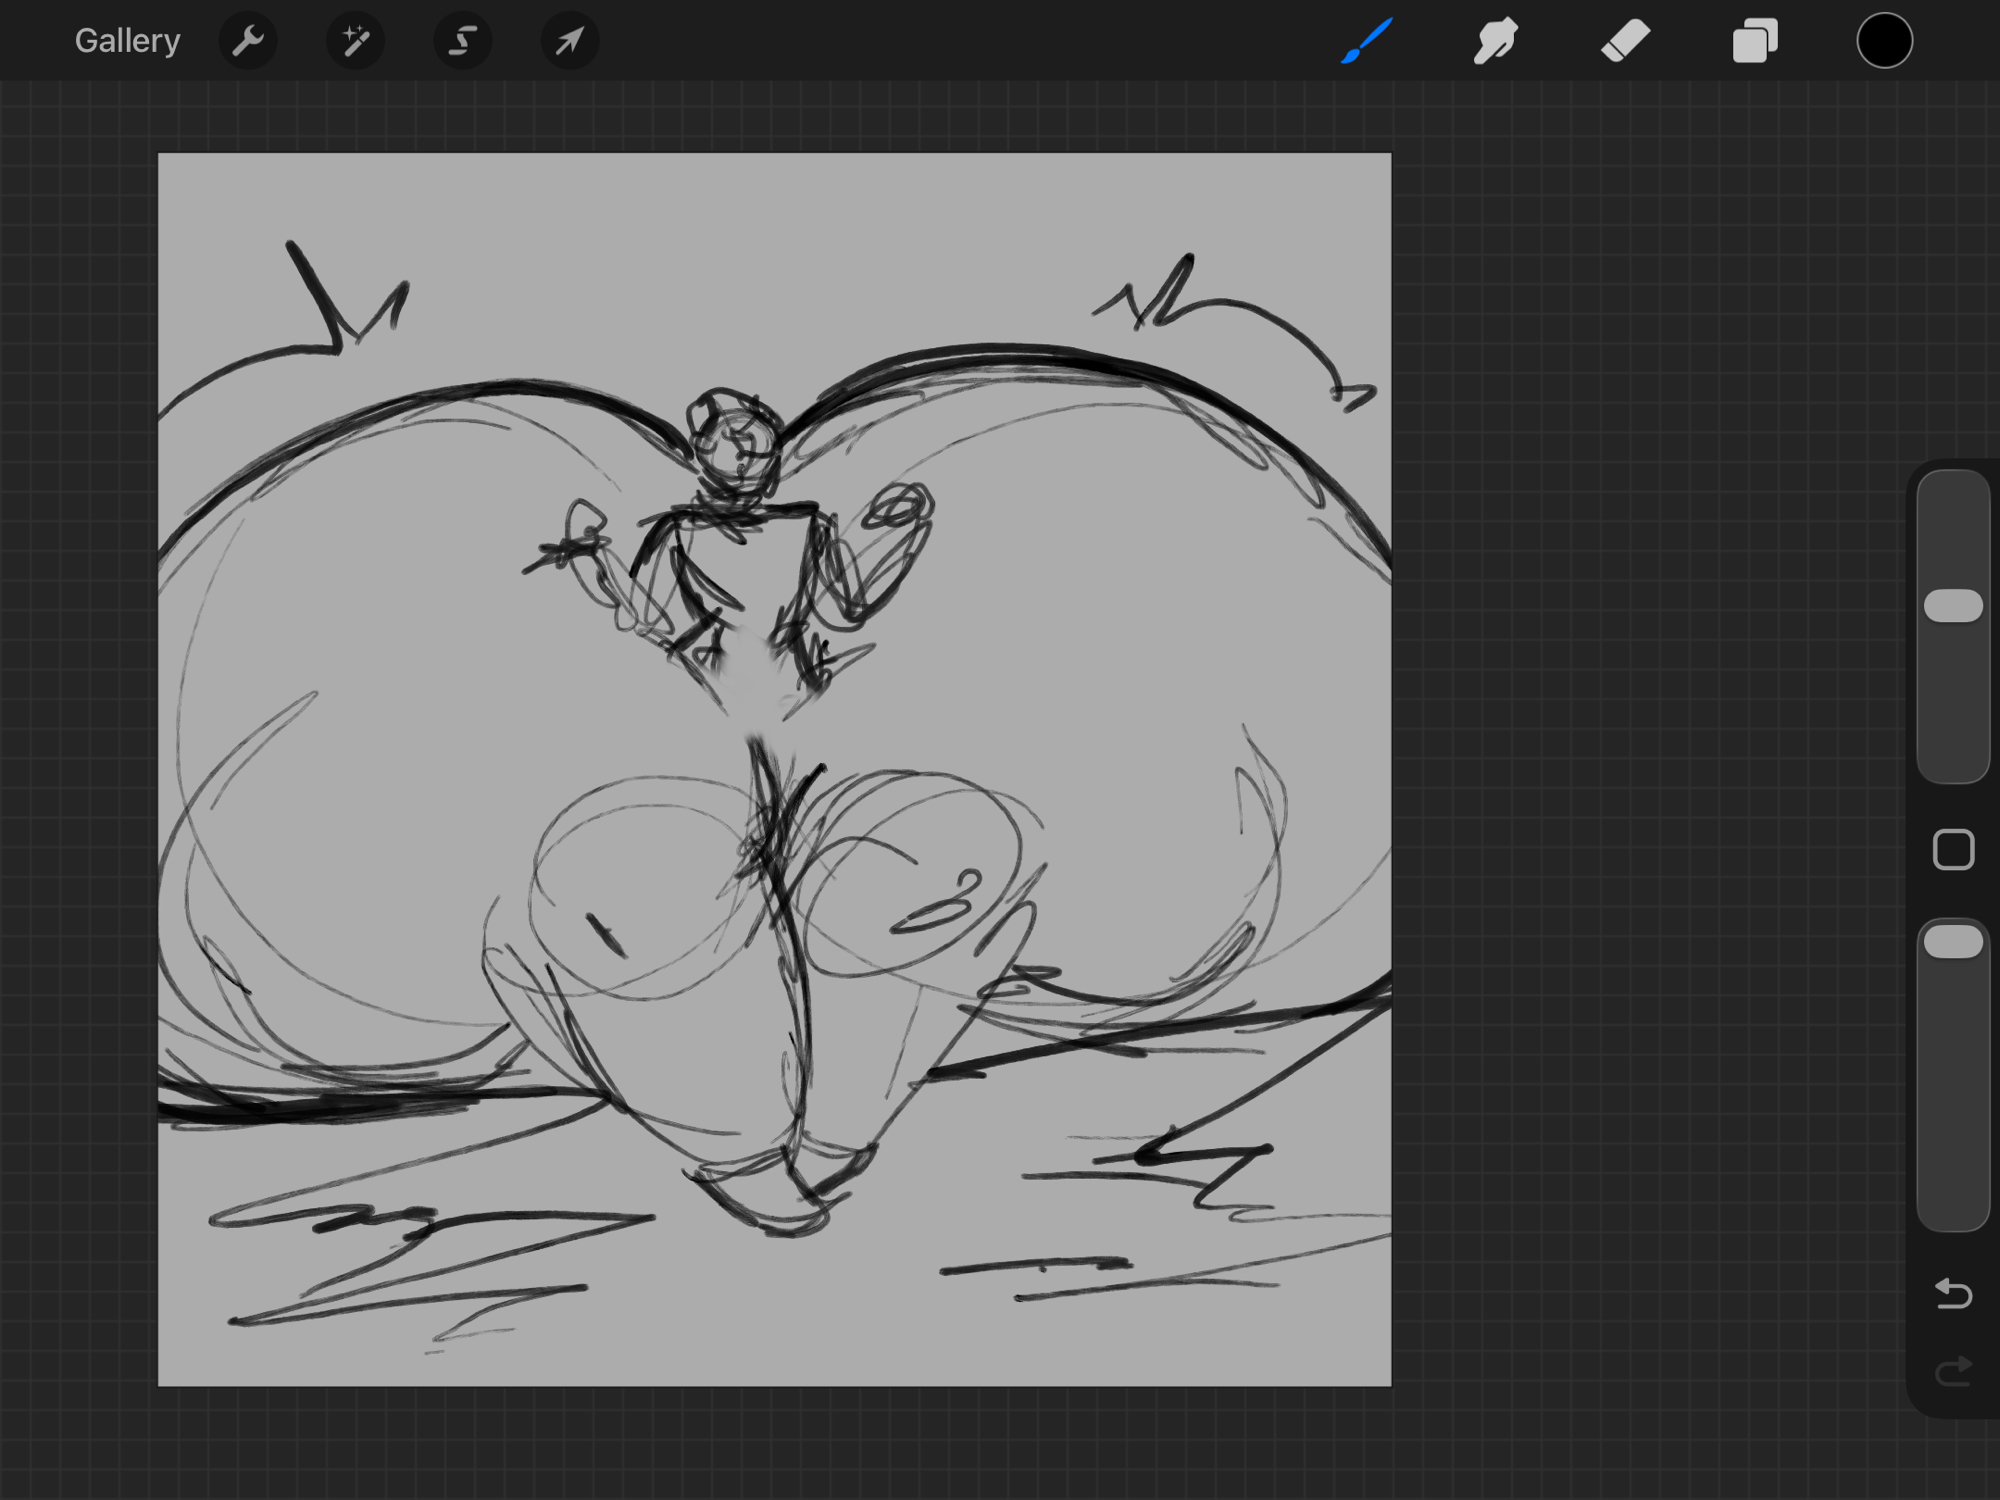Open the Adjustments magic wand menu
The width and height of the screenshot is (2000, 1500).
click(x=355, y=41)
